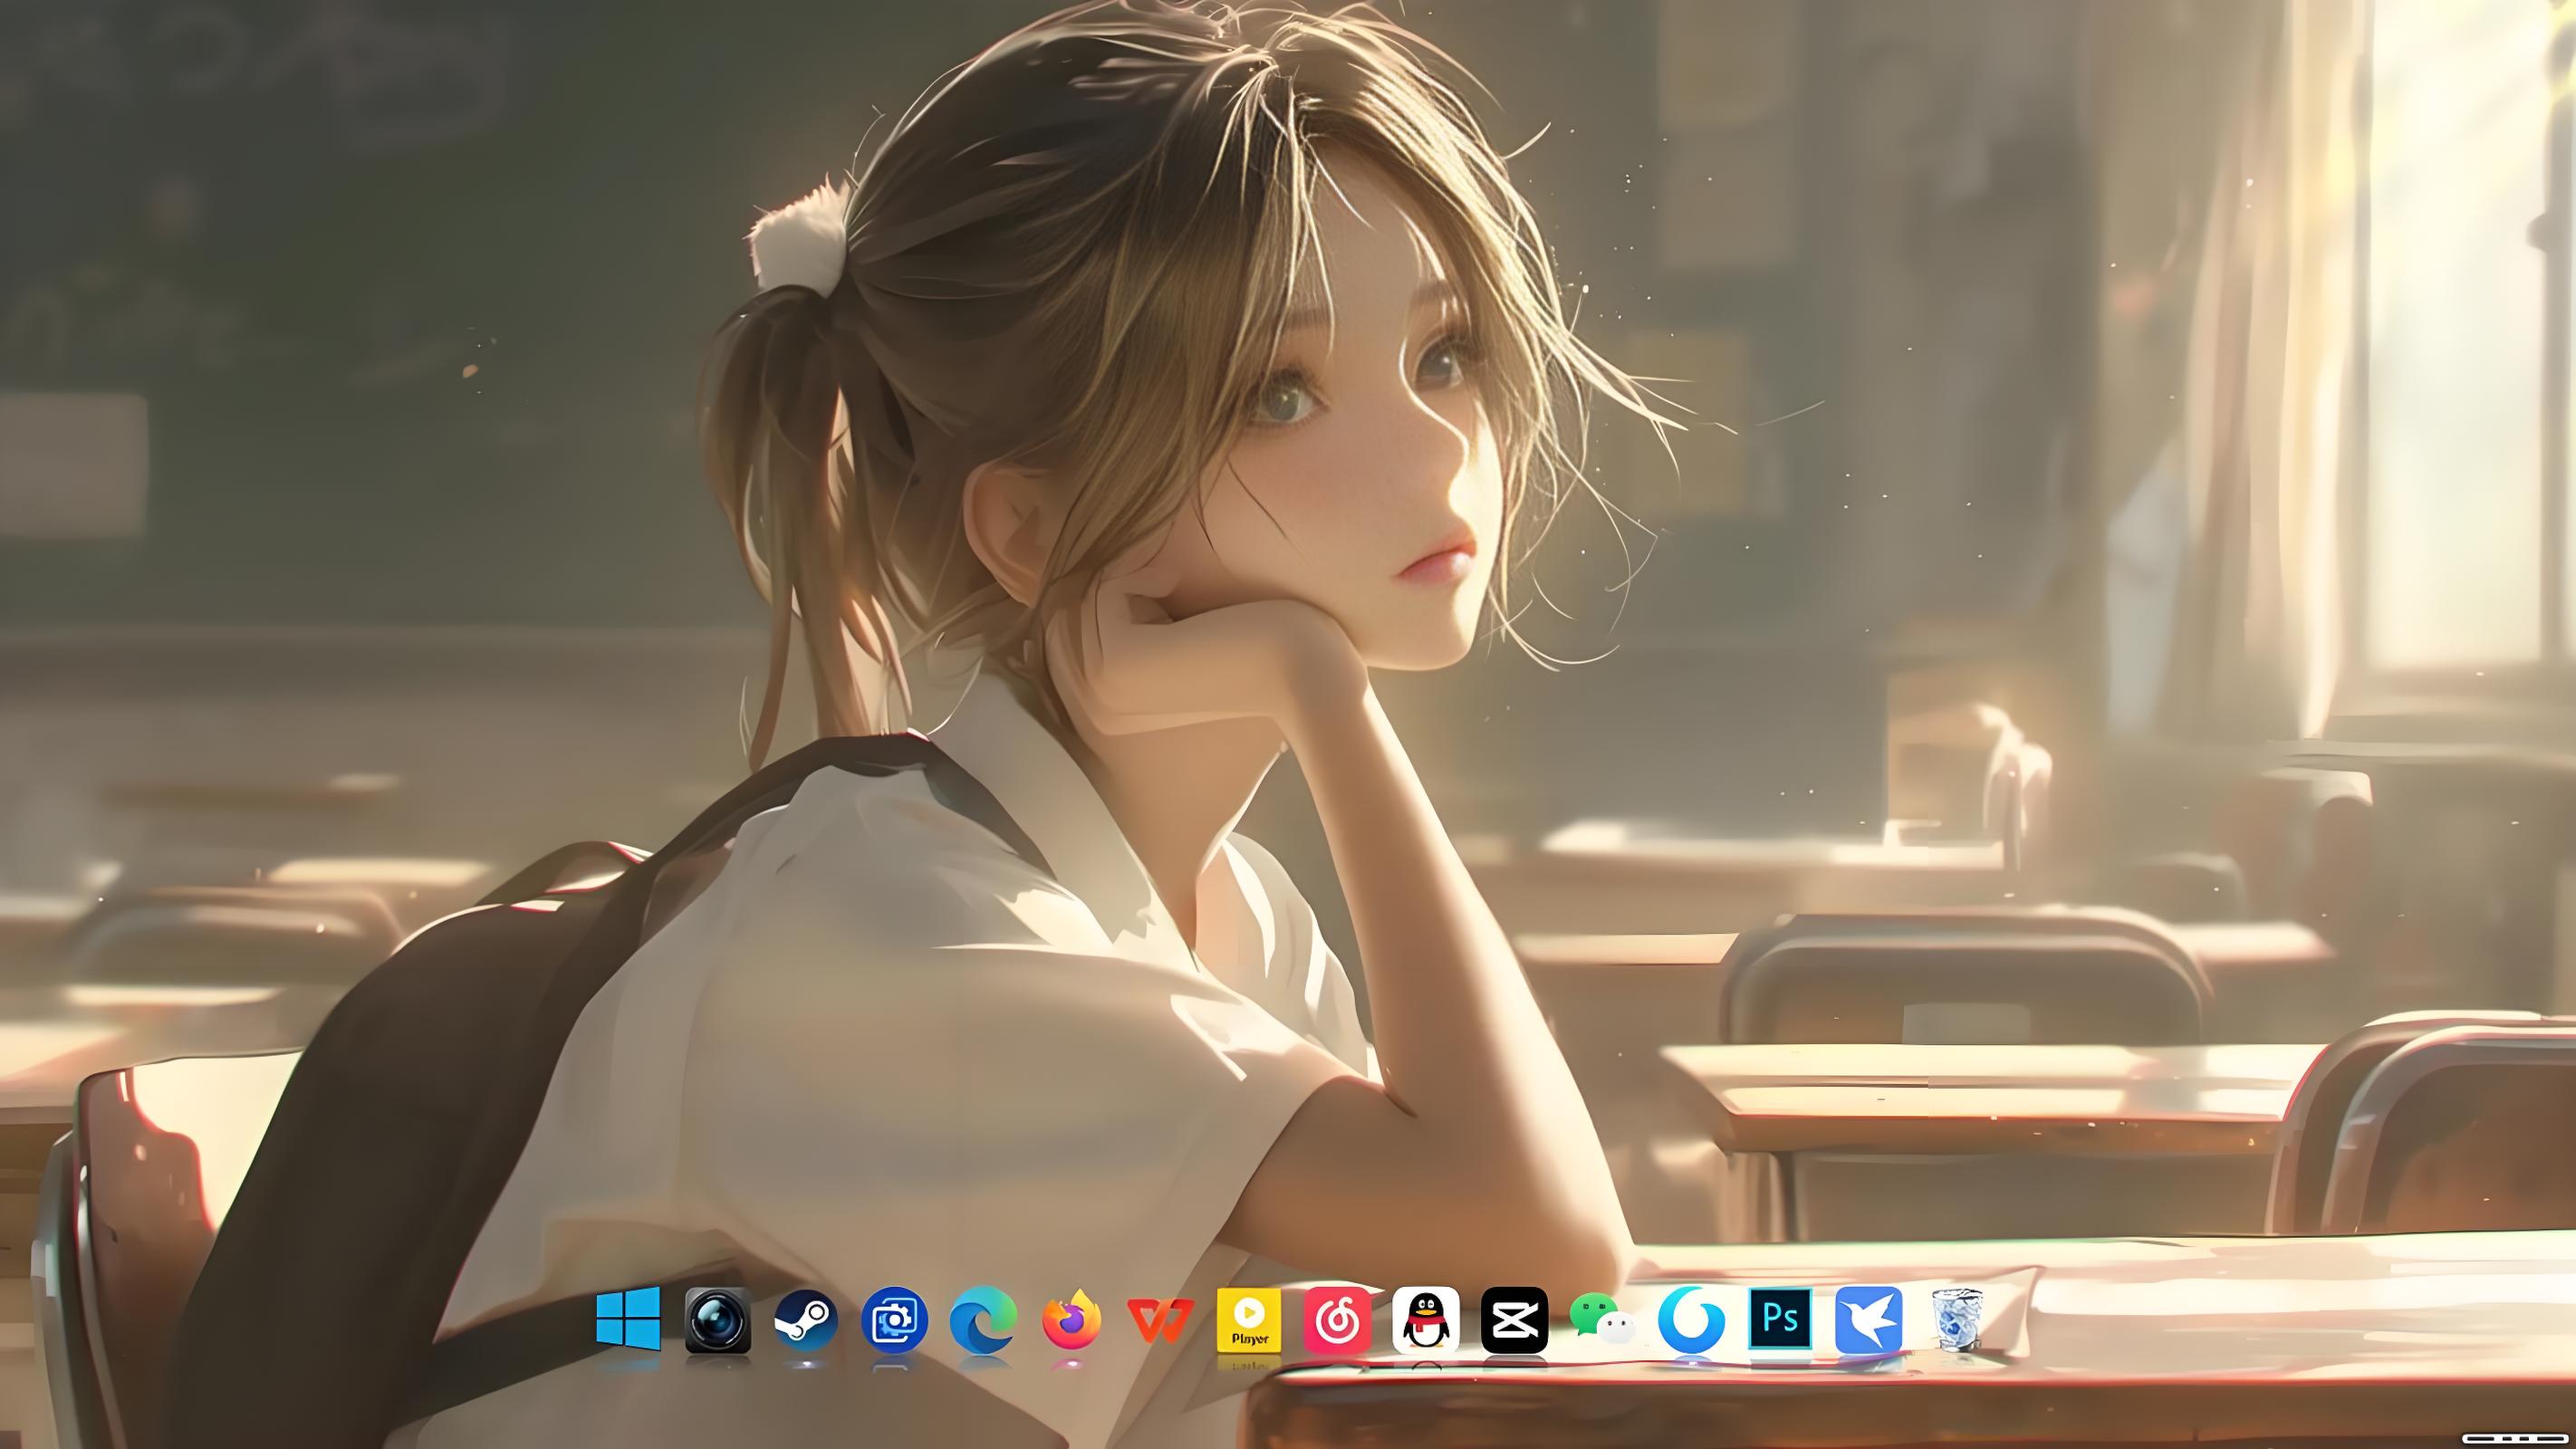Open the Recycle Bin icon
This screenshot has width=2576, height=1449.
tap(1957, 1320)
